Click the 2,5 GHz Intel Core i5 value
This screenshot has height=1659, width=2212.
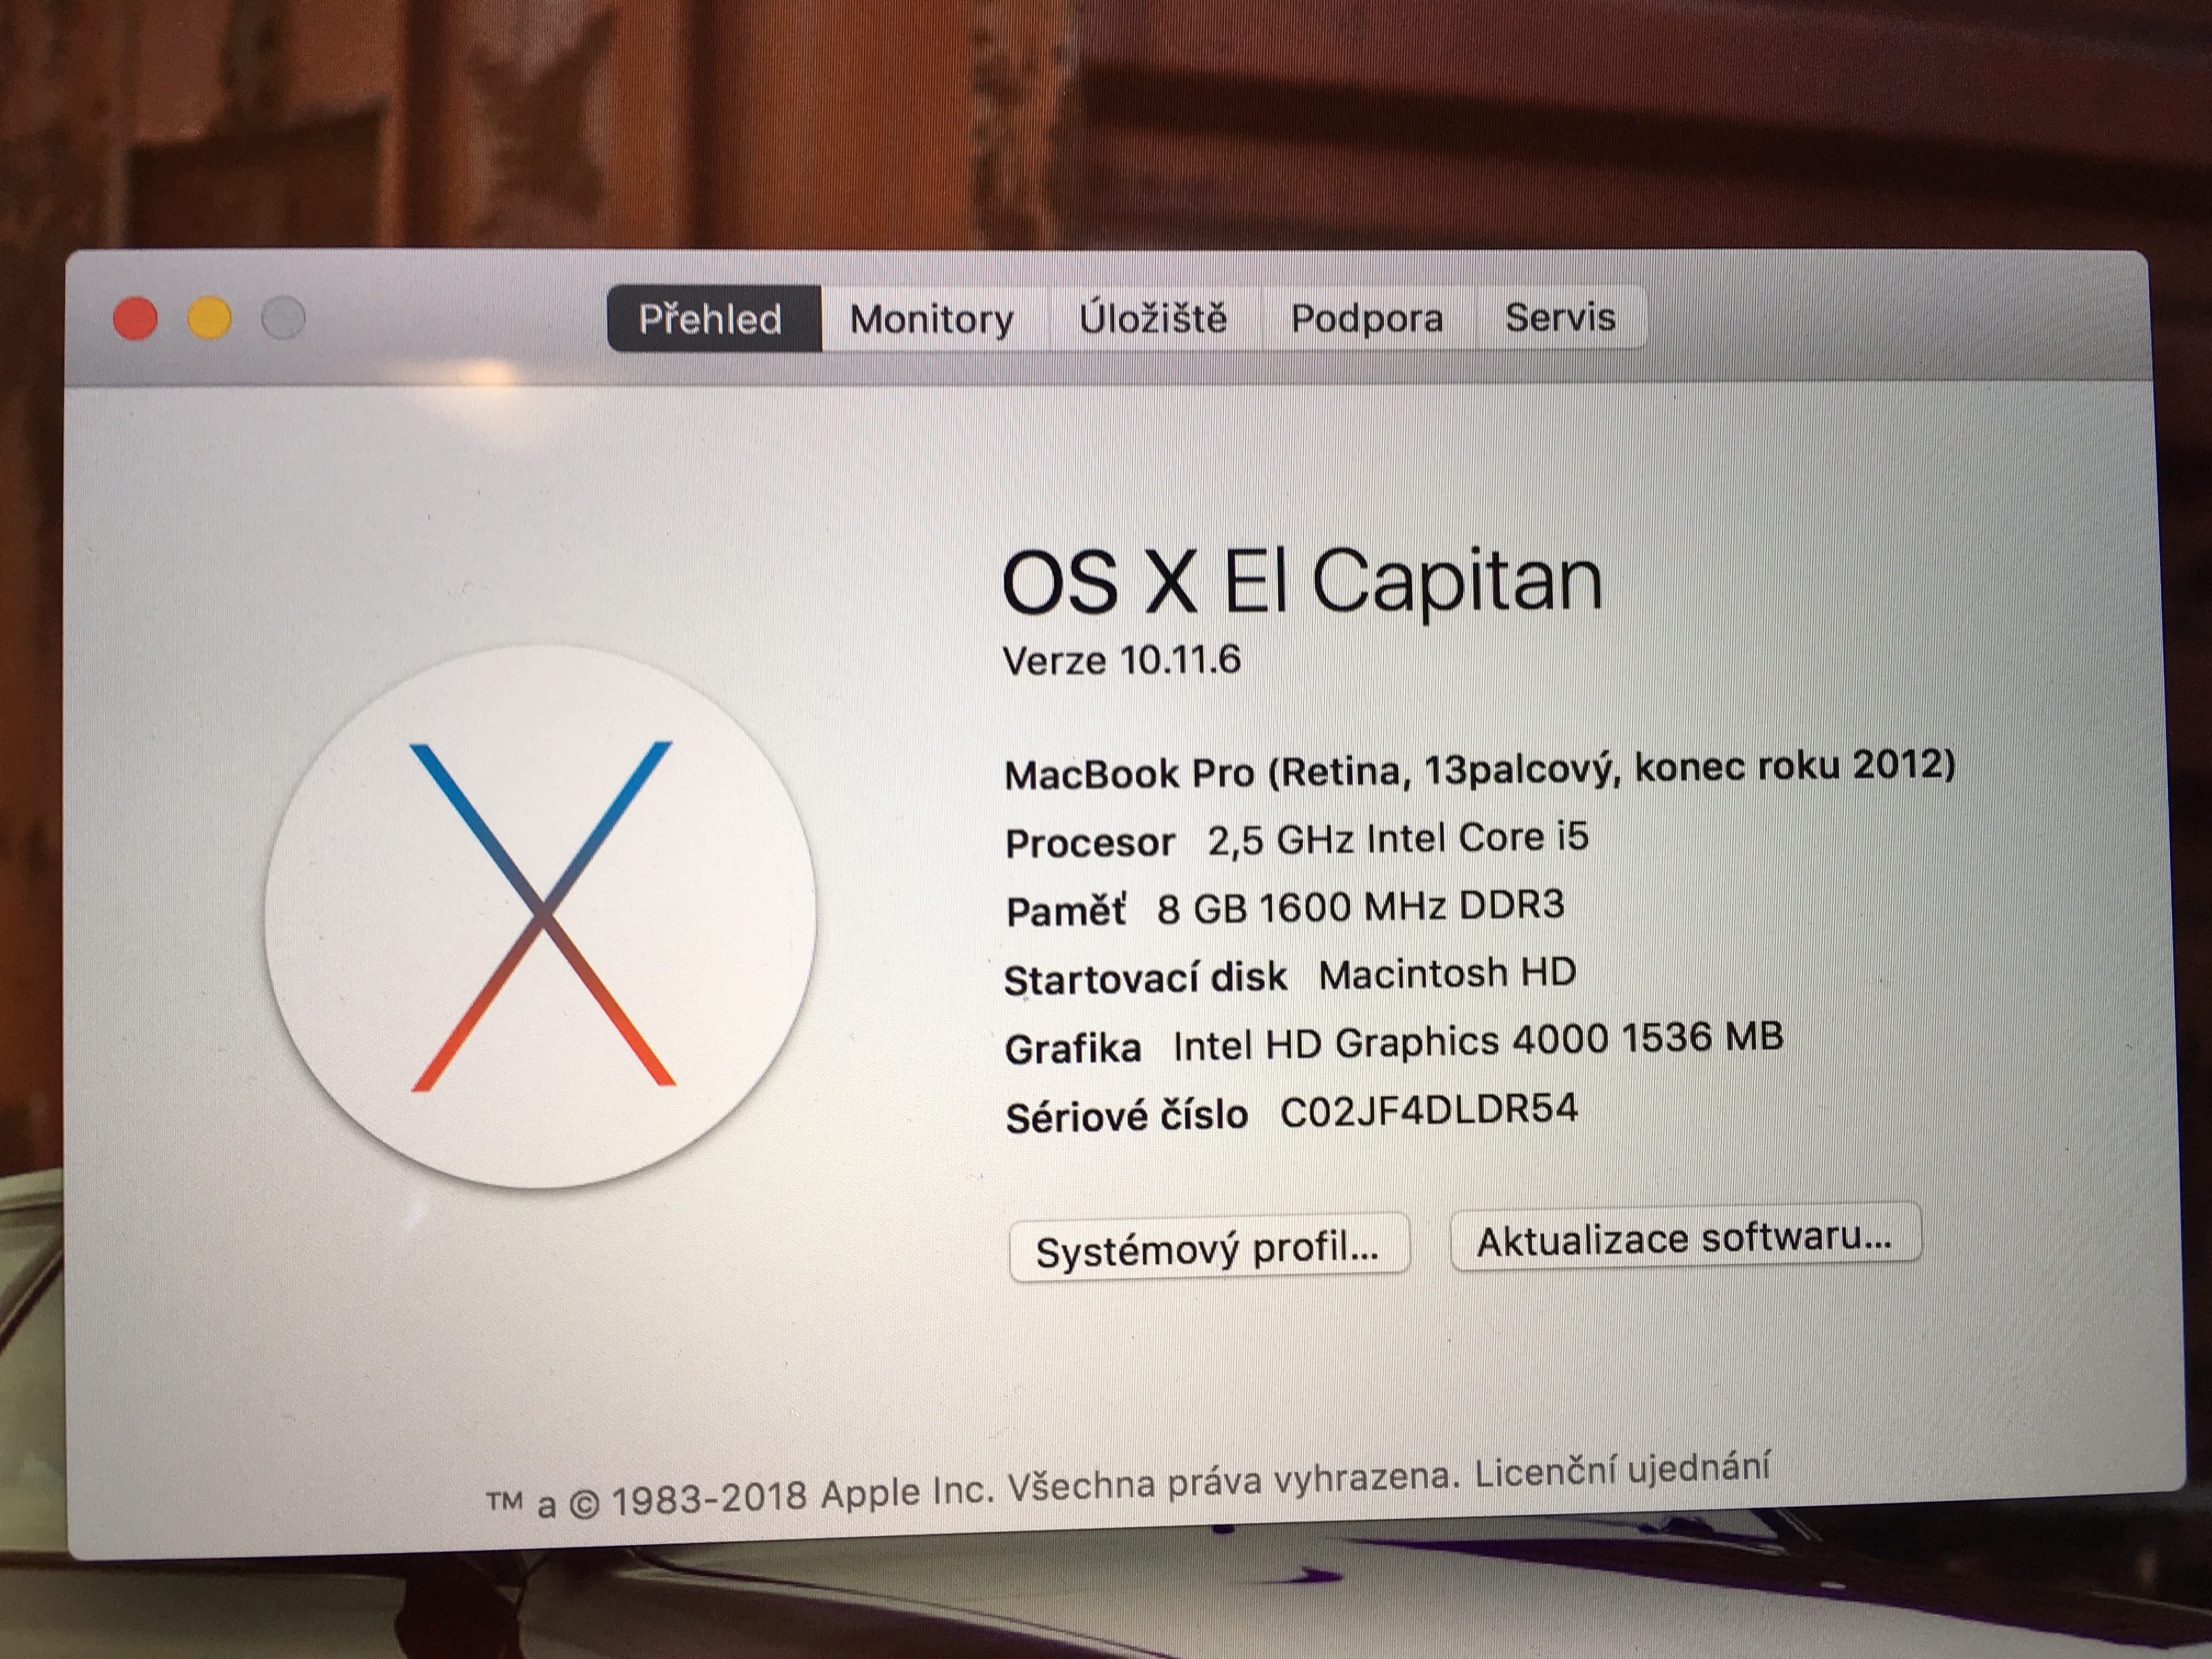pyautogui.click(x=1398, y=839)
